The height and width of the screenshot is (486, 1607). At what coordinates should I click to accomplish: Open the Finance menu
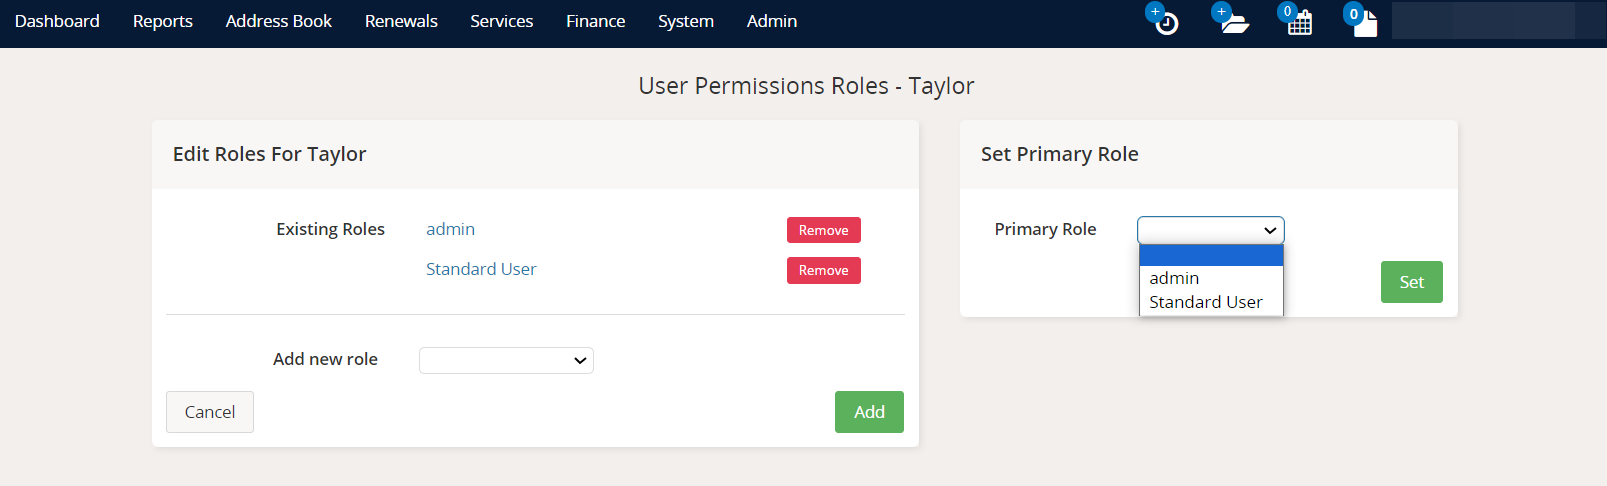[x=595, y=21]
